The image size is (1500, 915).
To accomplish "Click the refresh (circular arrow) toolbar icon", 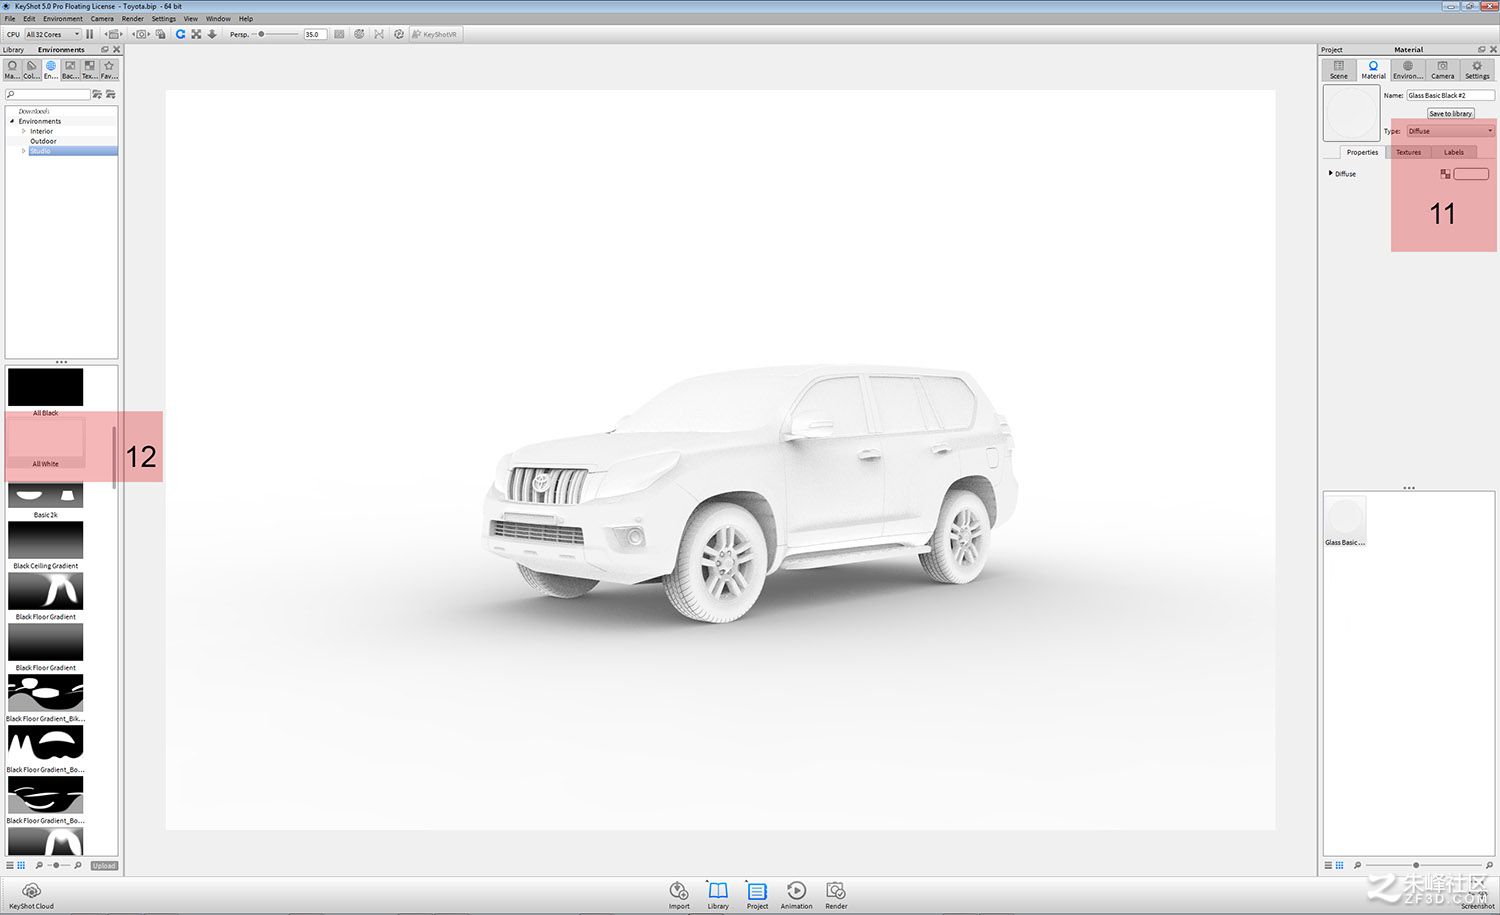I will [180, 34].
